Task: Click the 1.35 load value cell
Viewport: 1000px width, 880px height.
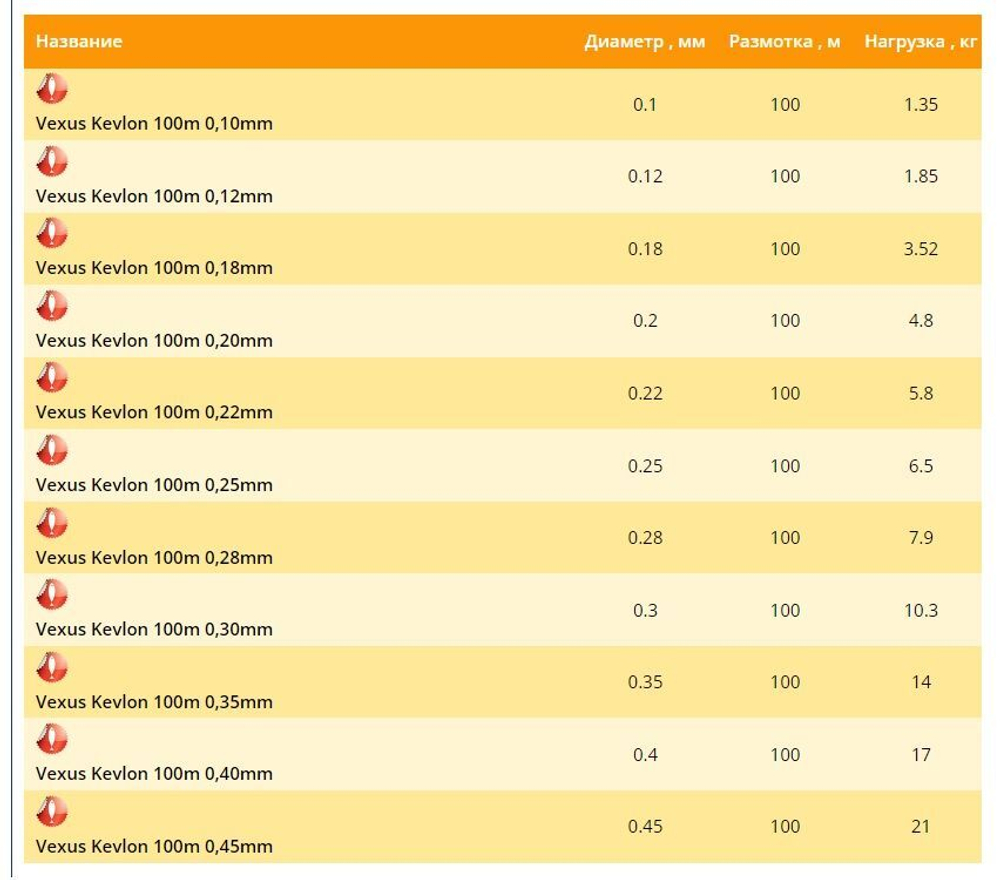Action: [x=920, y=104]
